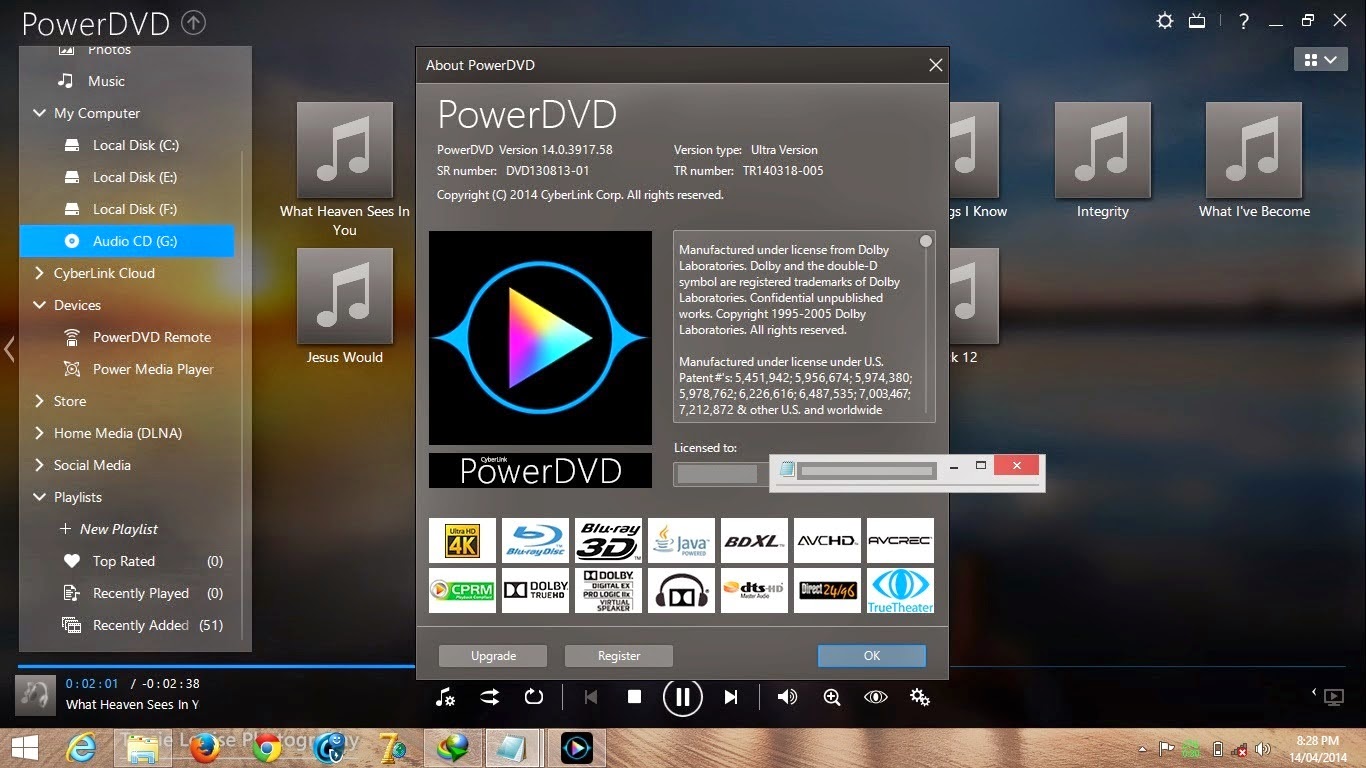Collapse the sidebar with left arrow
Viewport: 1366px width, 768px height.
tap(9, 349)
